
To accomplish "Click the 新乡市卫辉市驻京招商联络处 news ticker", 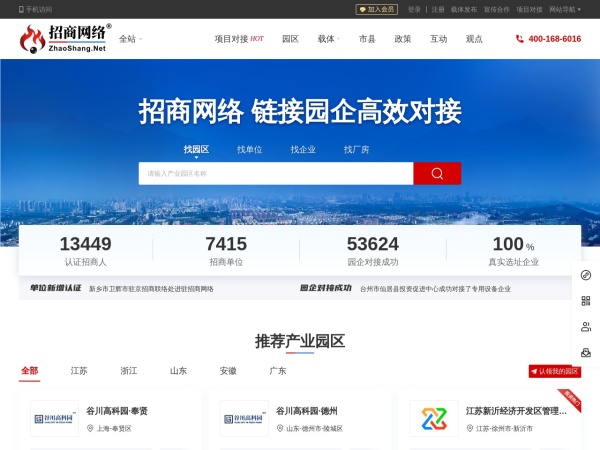I will click(151, 289).
